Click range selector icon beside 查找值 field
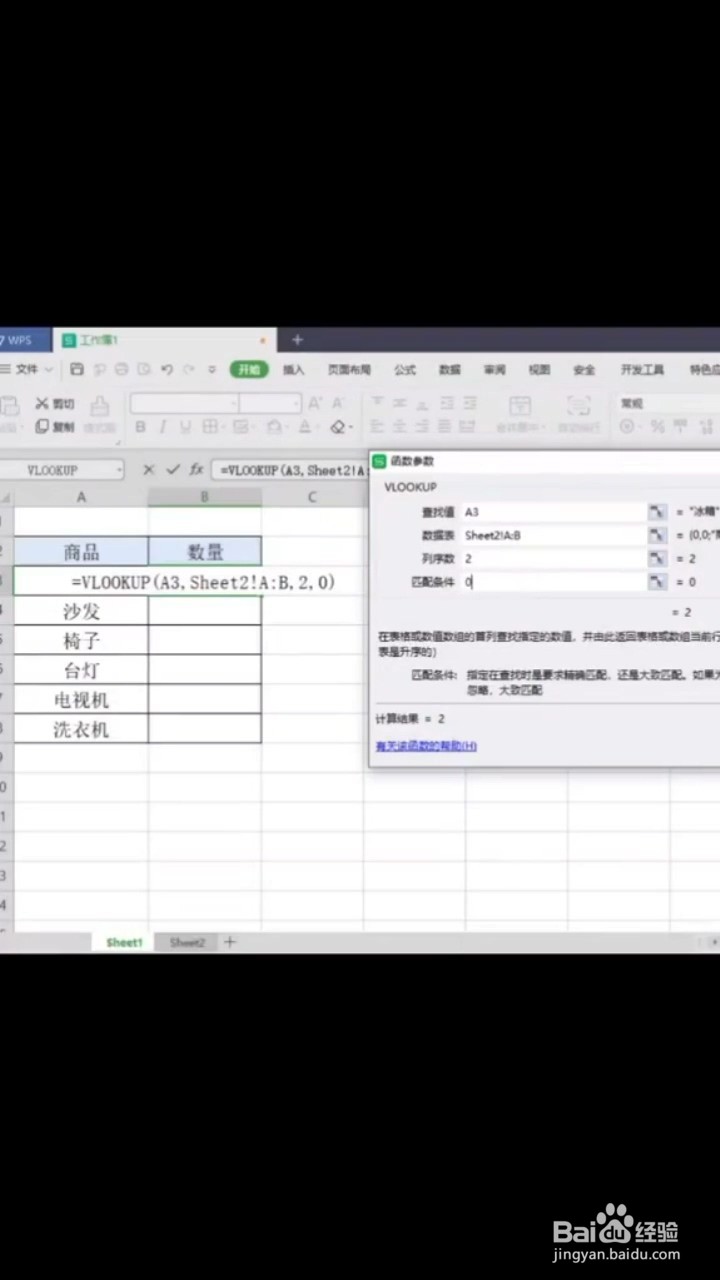The width and height of the screenshot is (720, 1280). [x=657, y=512]
